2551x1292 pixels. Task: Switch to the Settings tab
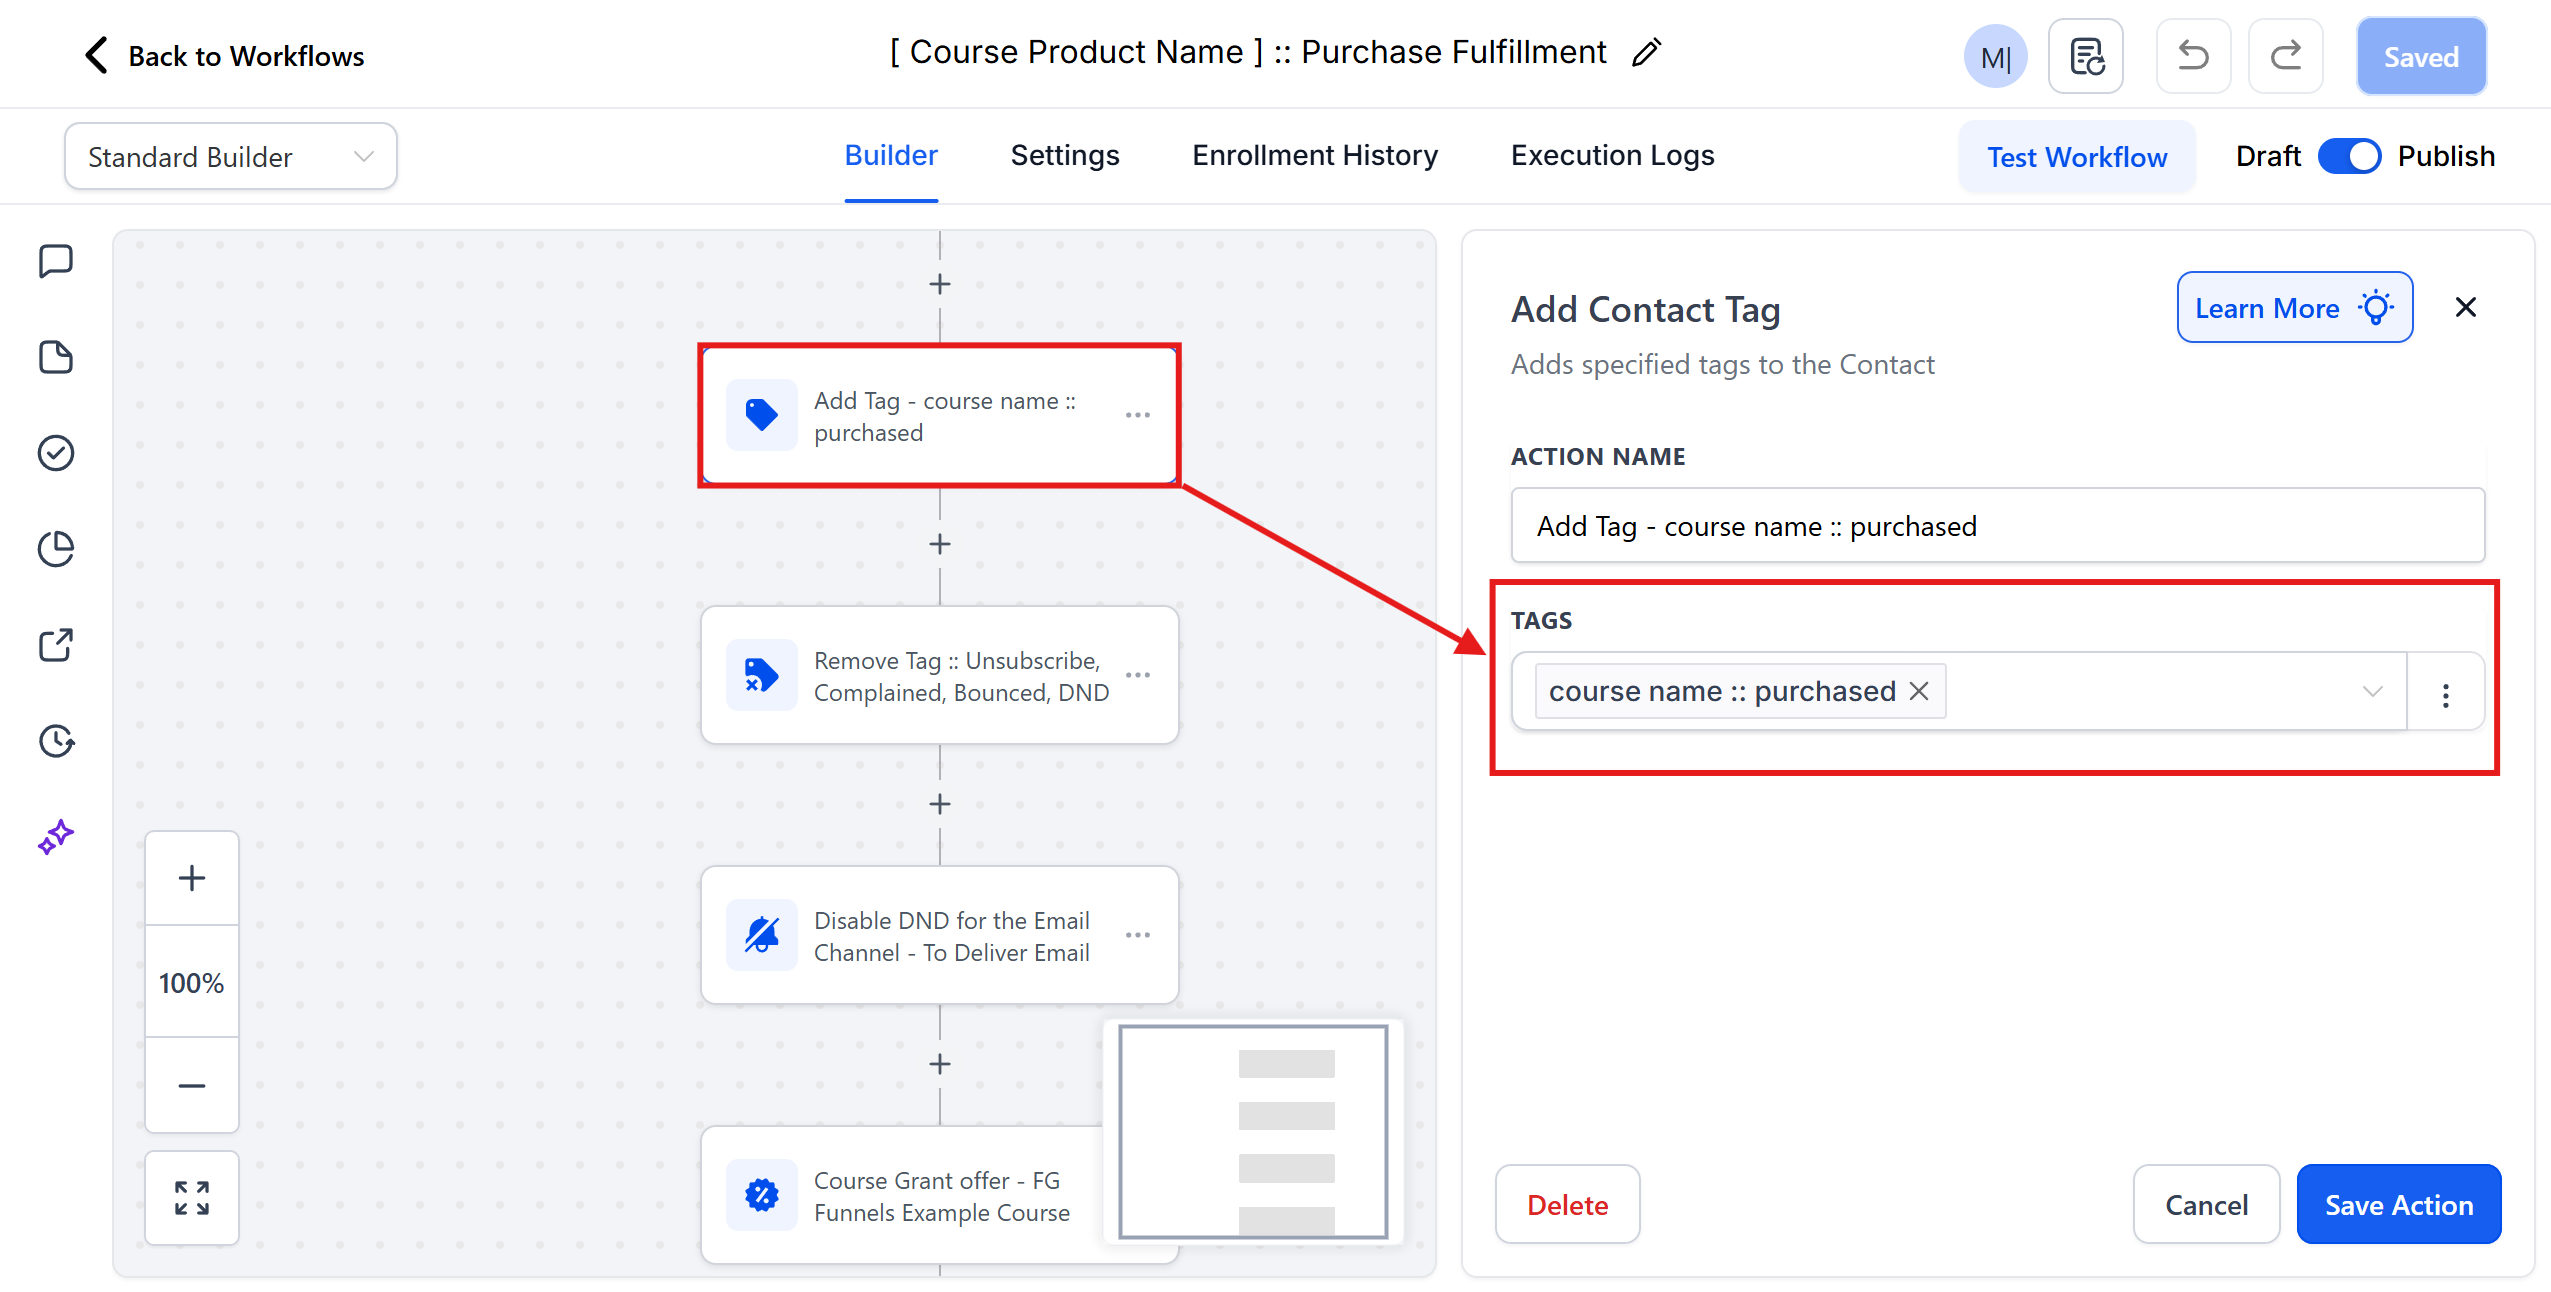[1064, 156]
